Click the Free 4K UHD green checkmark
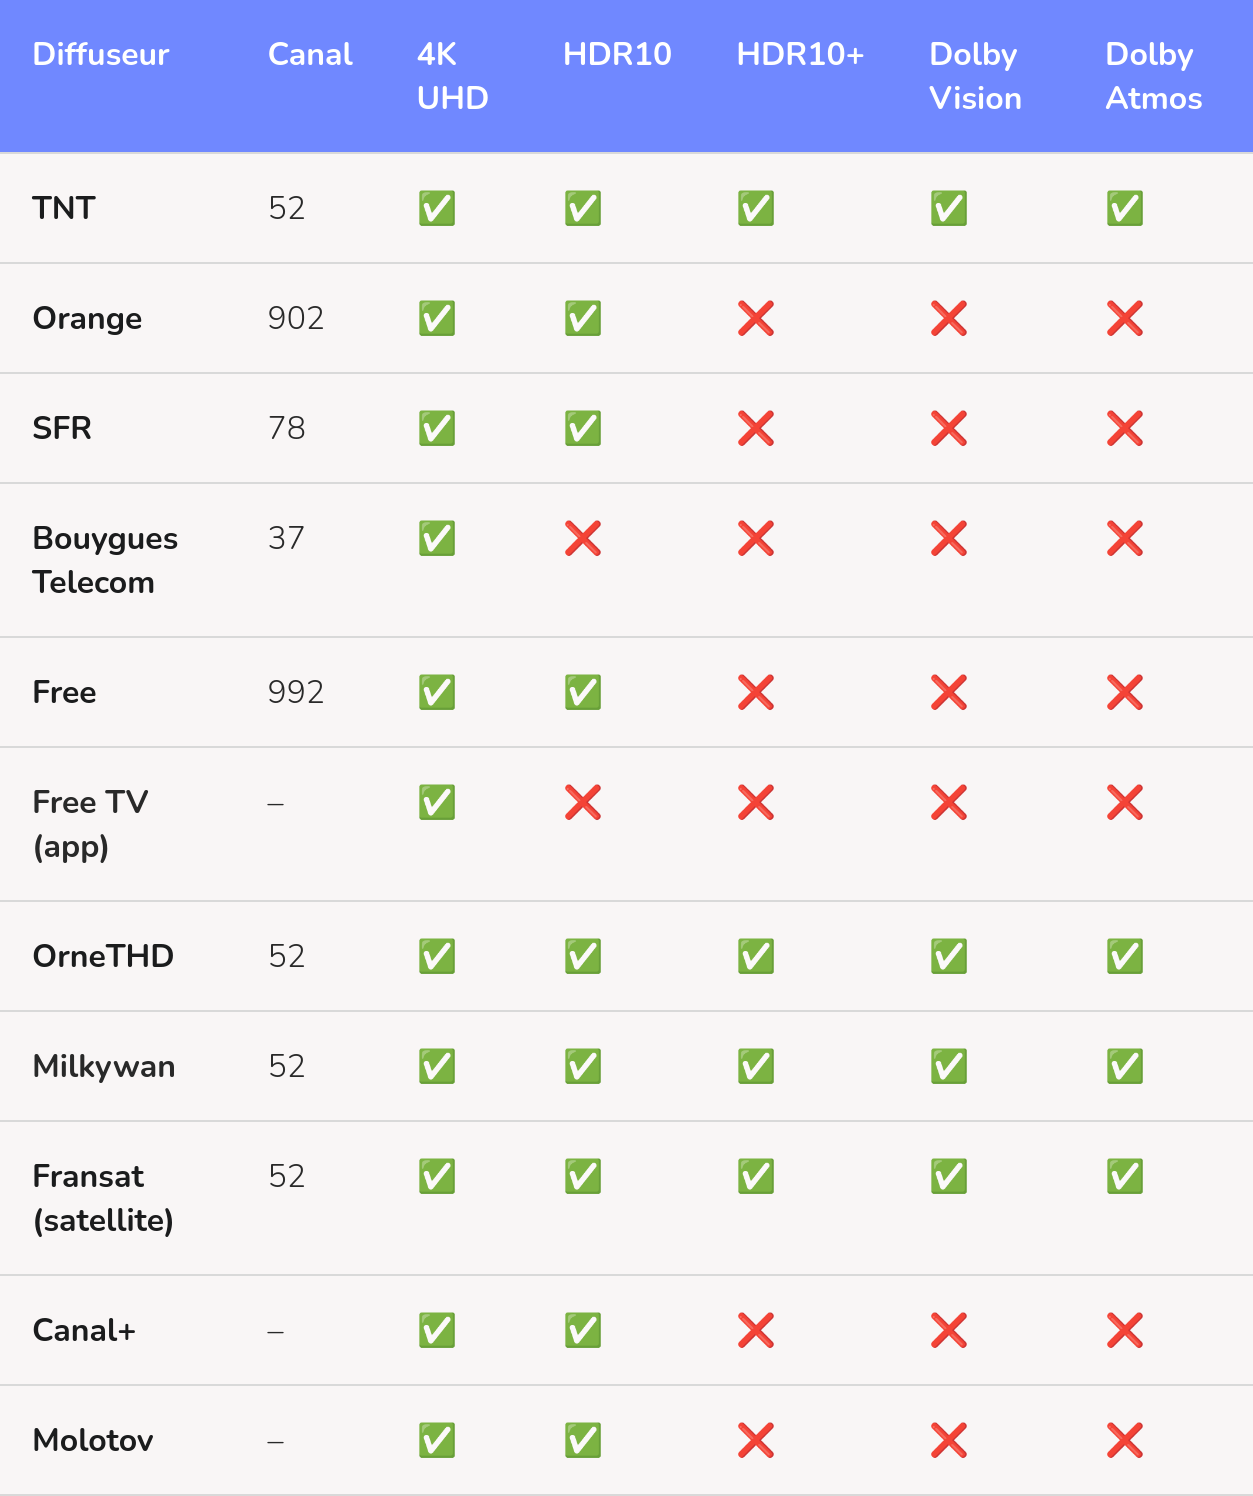Viewport: 1253px width, 1496px height. [x=437, y=692]
